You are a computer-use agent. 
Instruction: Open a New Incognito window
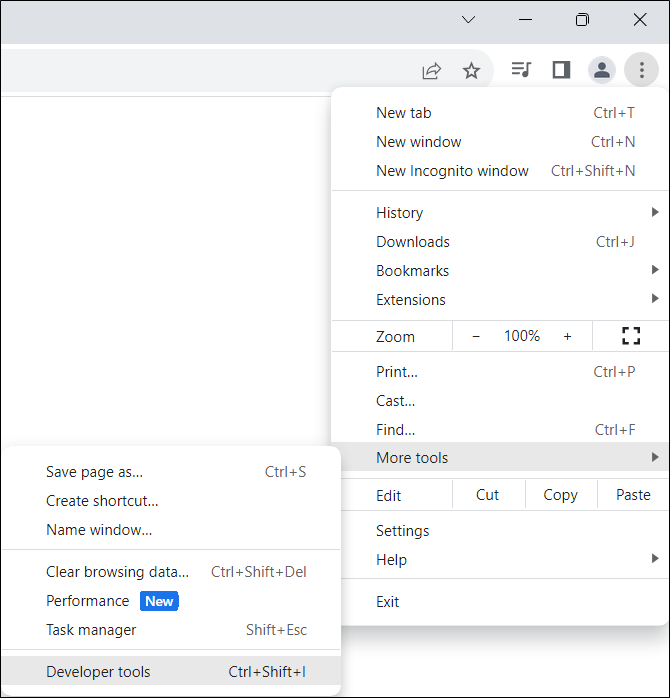(x=500, y=170)
